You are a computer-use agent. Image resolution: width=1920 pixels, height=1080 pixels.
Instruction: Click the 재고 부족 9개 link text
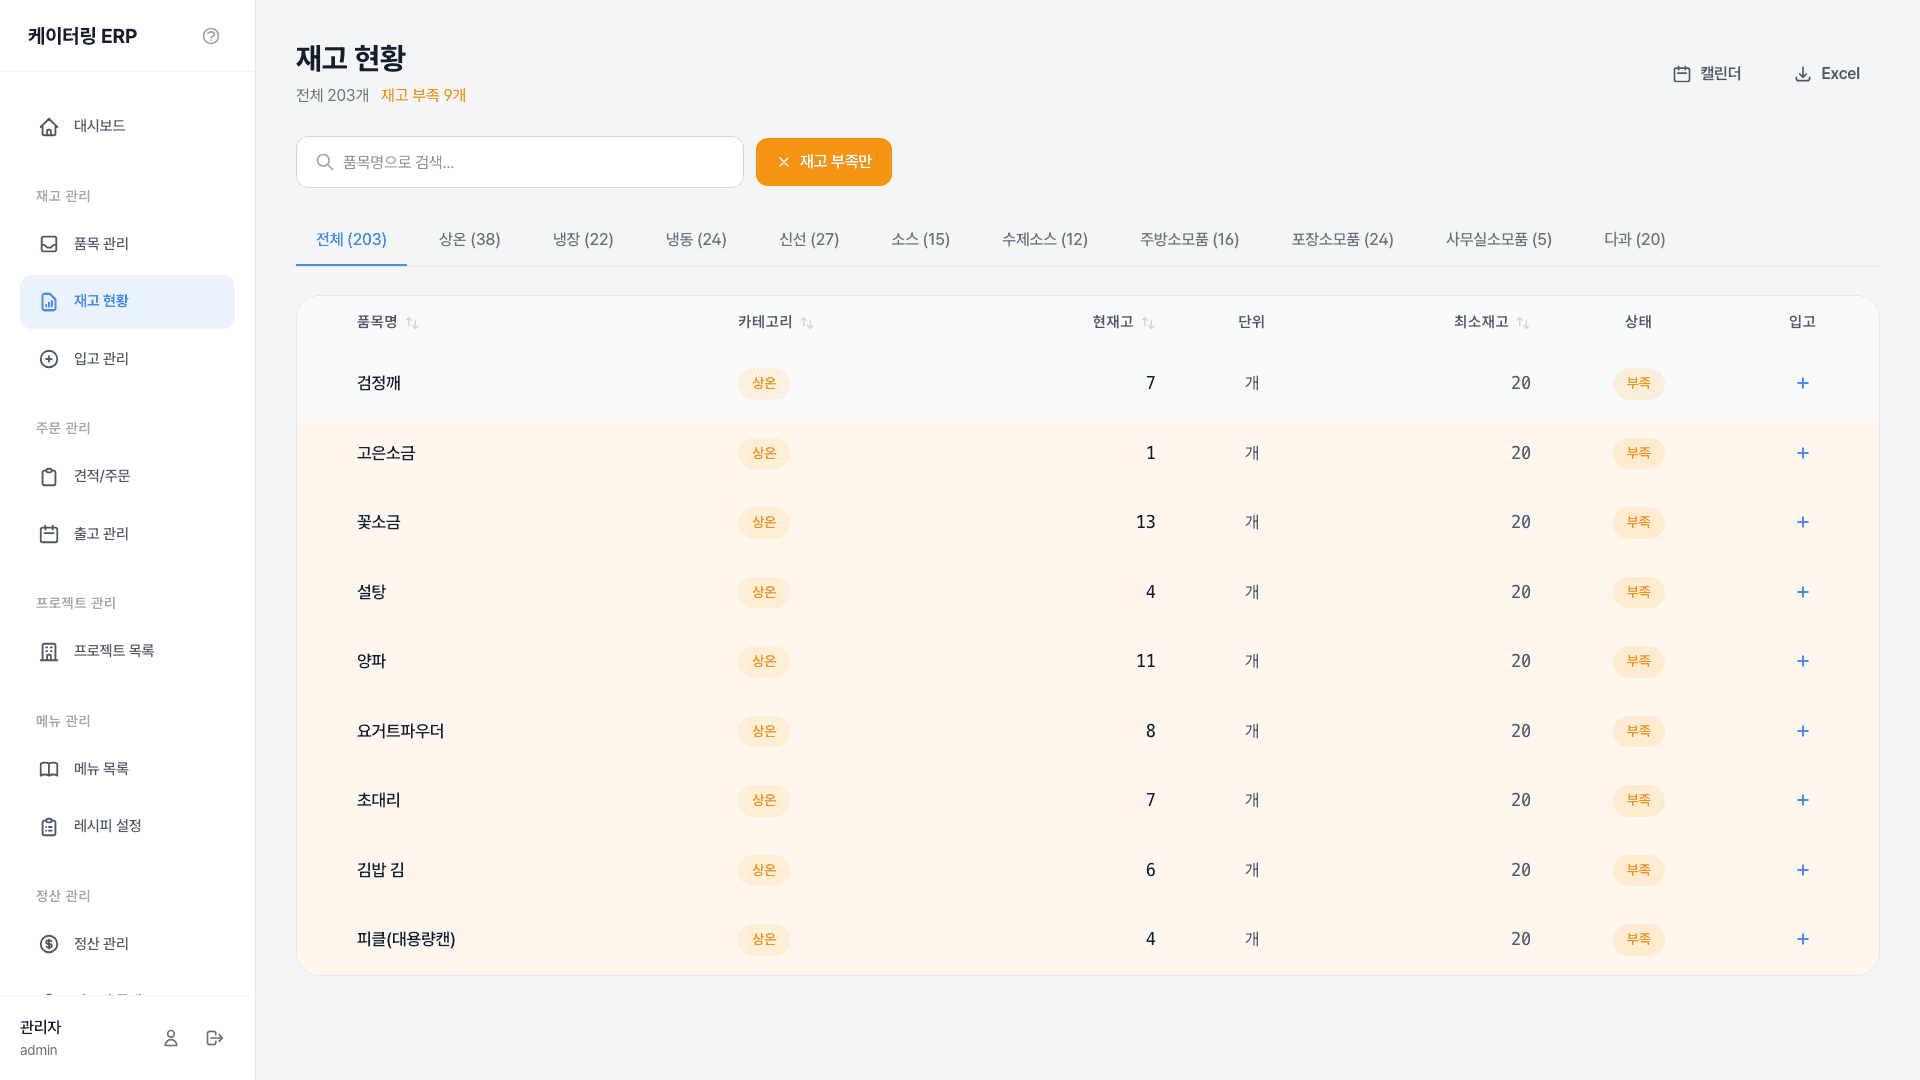423,95
